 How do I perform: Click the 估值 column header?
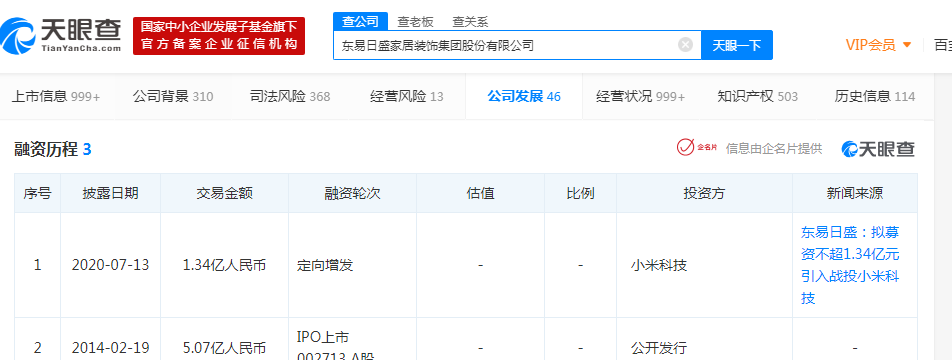pyautogui.click(x=481, y=193)
